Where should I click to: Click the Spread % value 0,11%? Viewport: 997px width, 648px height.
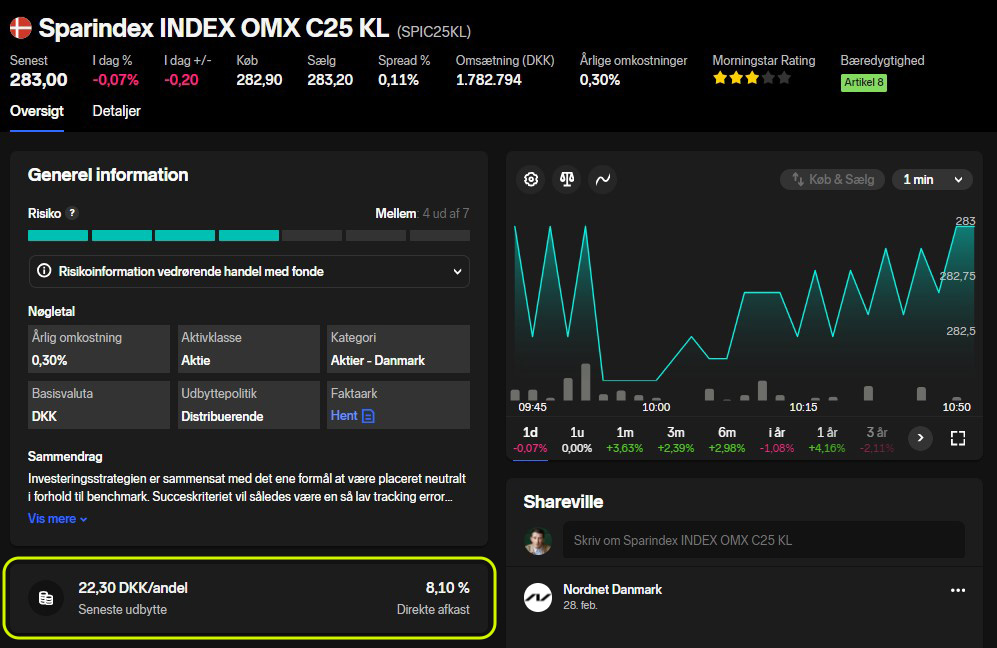(398, 80)
